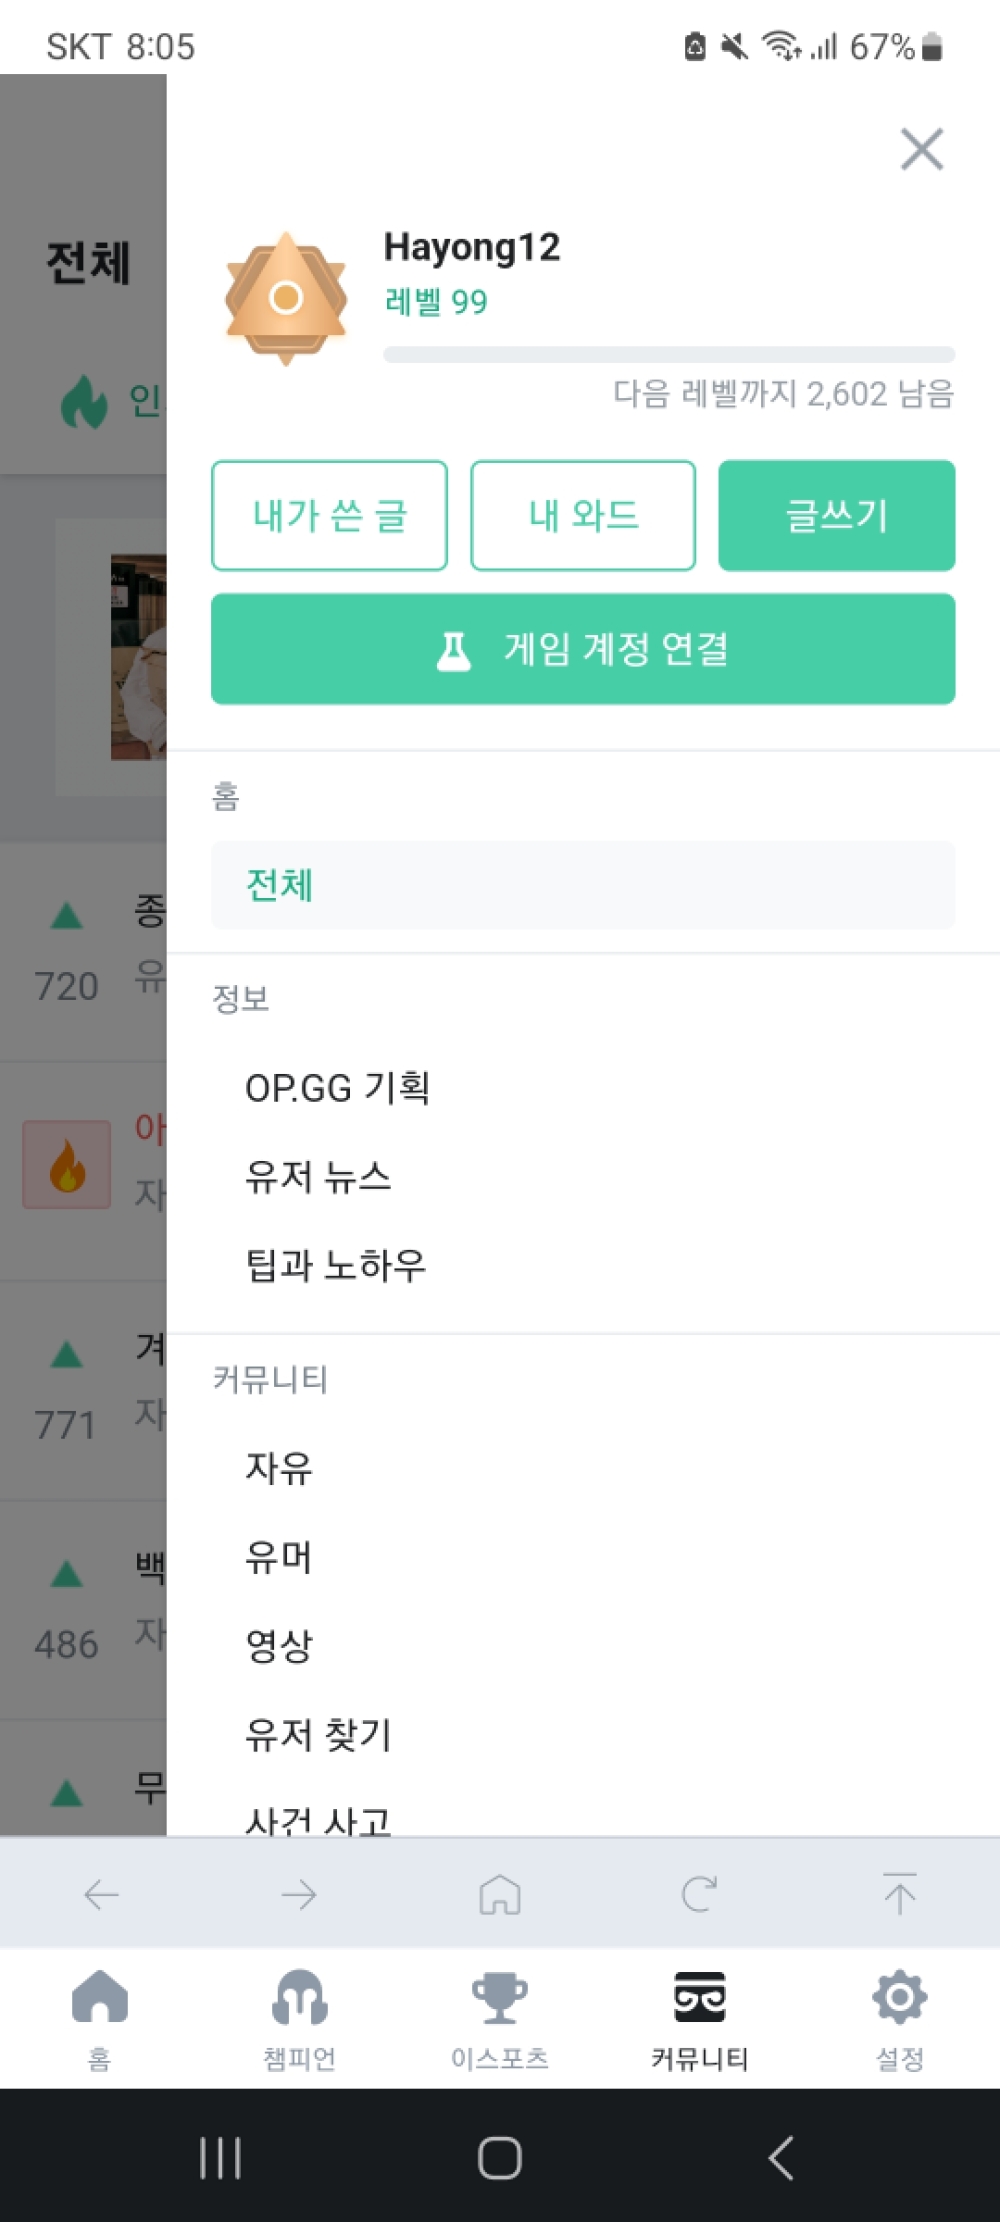Open the 내 와드 list
1000x2222 pixels.
pos(583,516)
